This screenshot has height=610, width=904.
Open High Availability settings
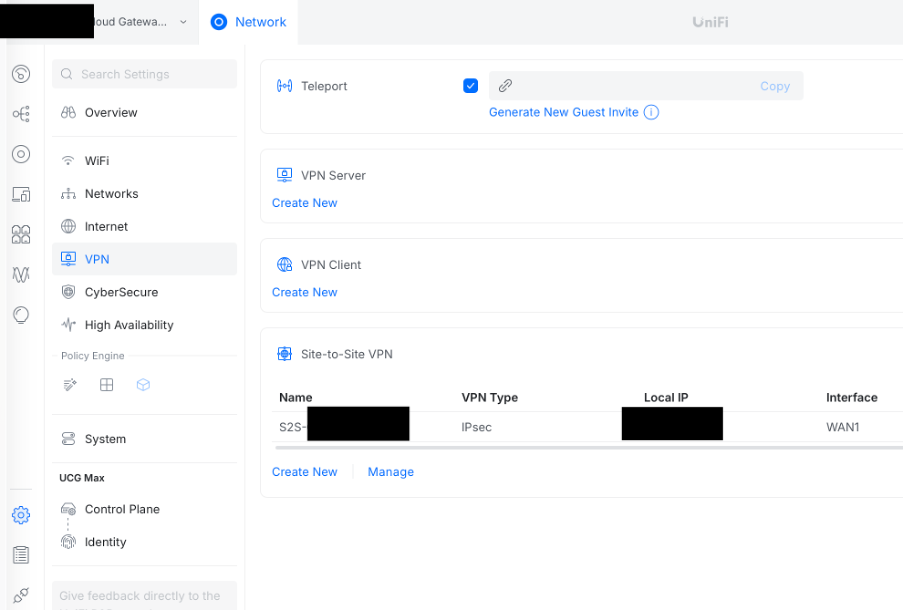(x=144, y=325)
